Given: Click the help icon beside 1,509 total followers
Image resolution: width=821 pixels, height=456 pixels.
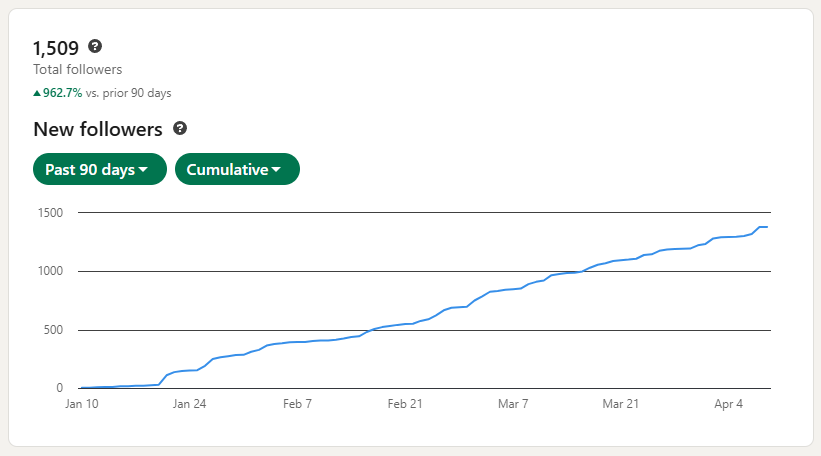Looking at the screenshot, I should coord(95,47).
